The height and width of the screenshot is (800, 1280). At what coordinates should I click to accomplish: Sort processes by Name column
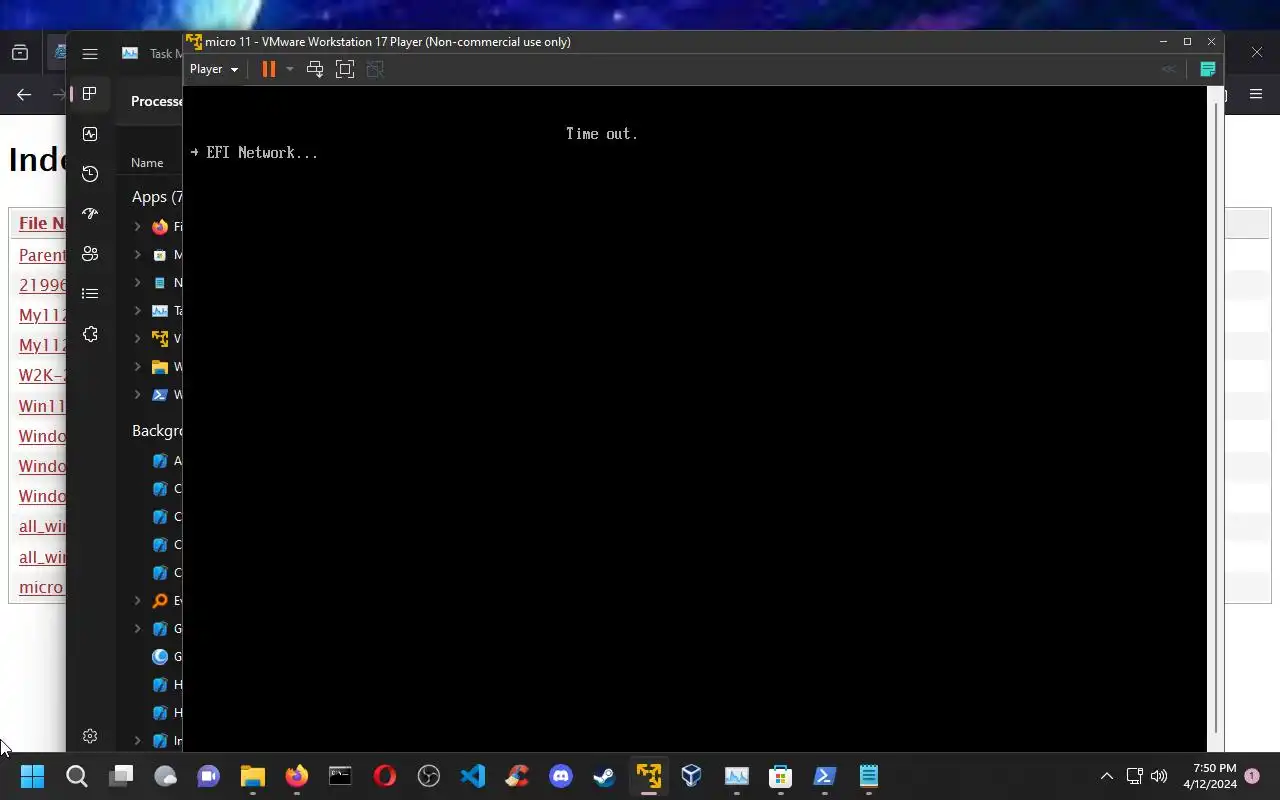(147, 162)
